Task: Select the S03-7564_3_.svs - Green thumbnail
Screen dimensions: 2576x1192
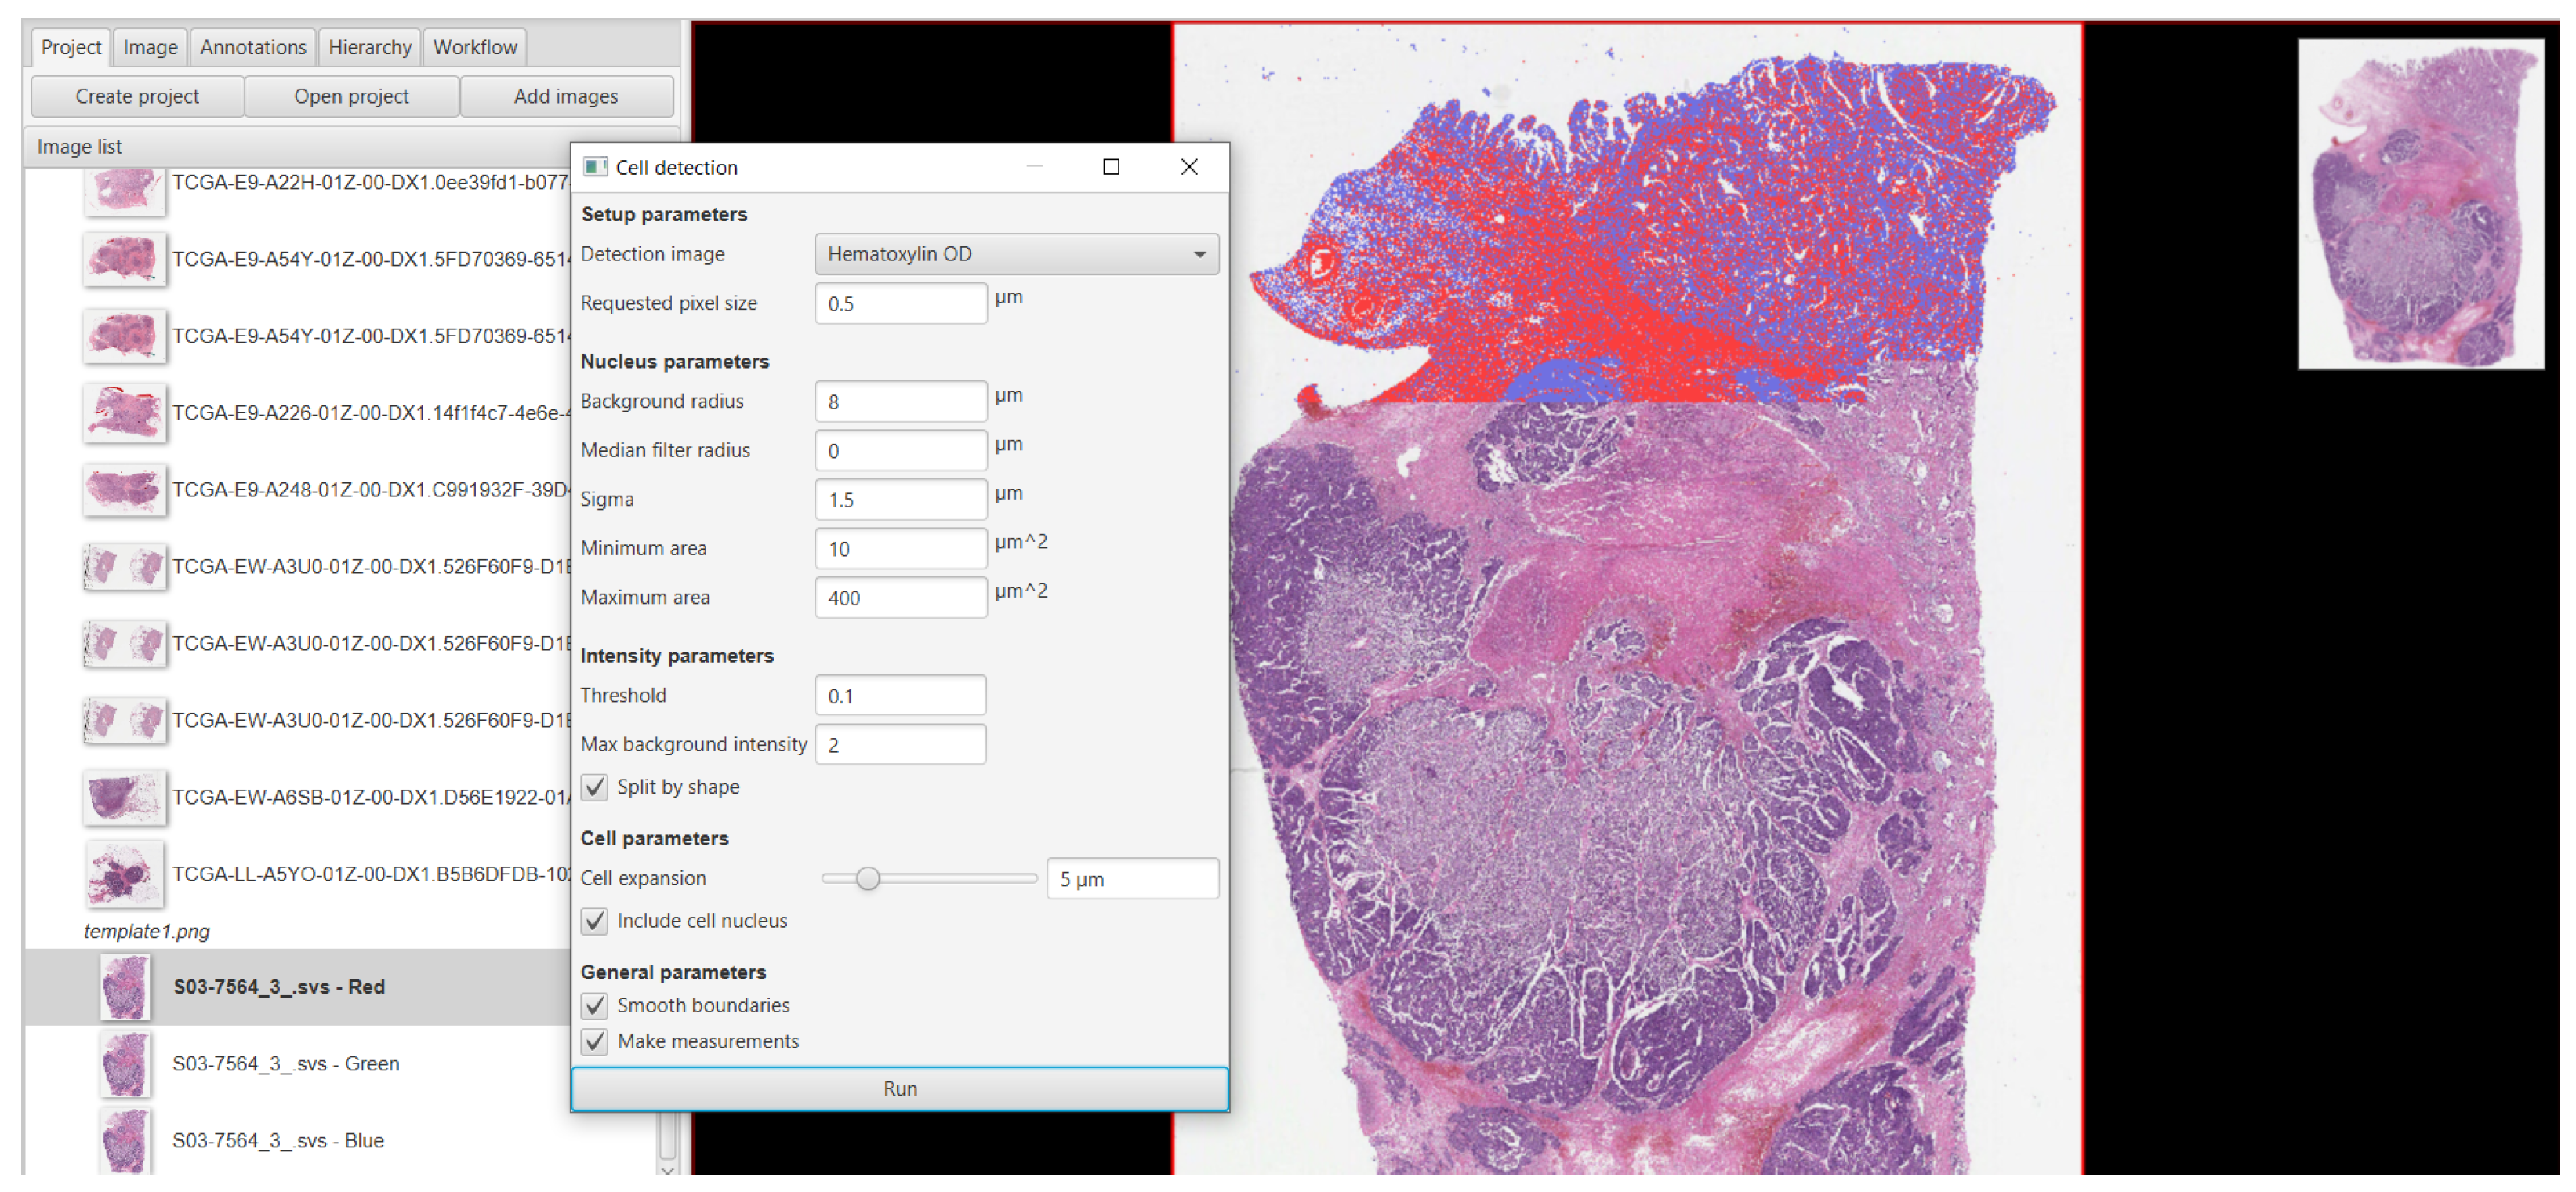Action: click(125, 1063)
